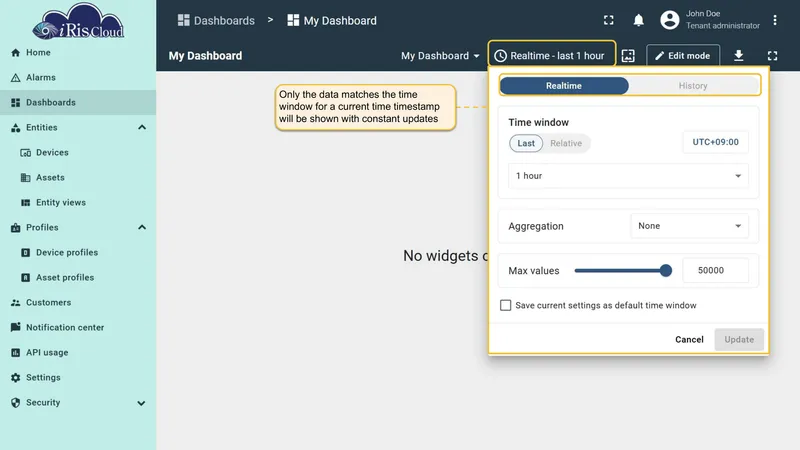Click the Customers people icon

tap(16, 303)
